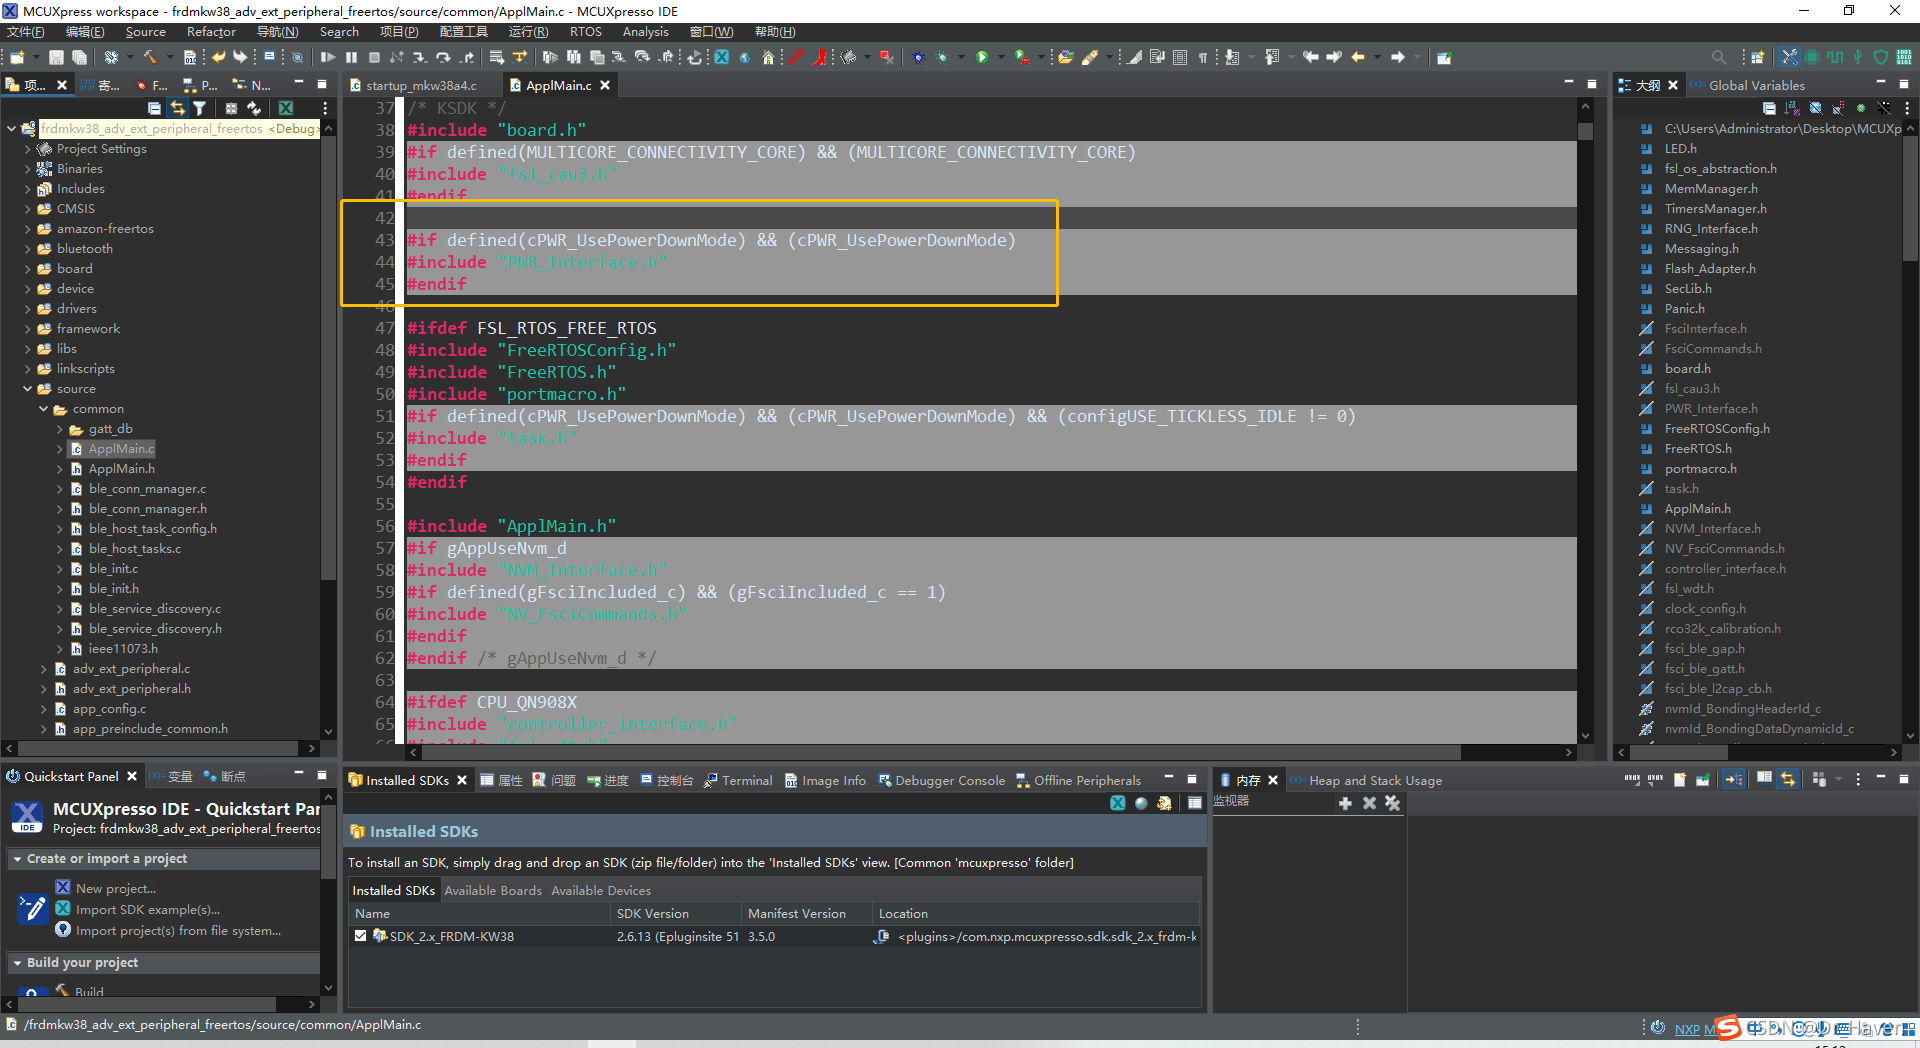Click the Step Over icon

(x=443, y=58)
